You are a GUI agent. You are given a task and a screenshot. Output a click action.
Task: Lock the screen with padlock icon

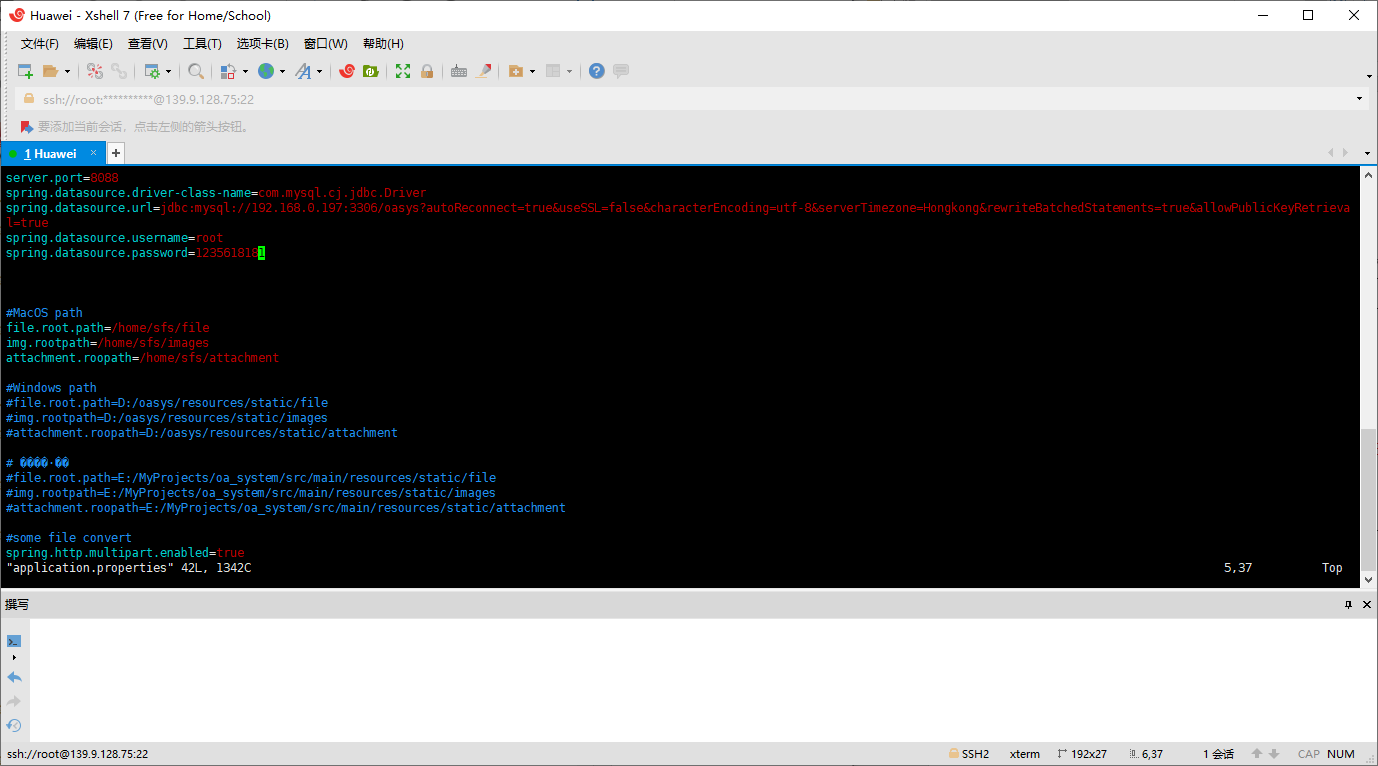point(427,71)
